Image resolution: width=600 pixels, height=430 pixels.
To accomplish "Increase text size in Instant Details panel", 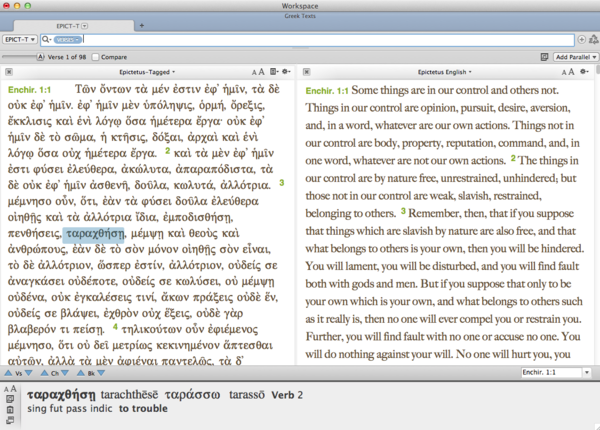I will click(x=13, y=389).
